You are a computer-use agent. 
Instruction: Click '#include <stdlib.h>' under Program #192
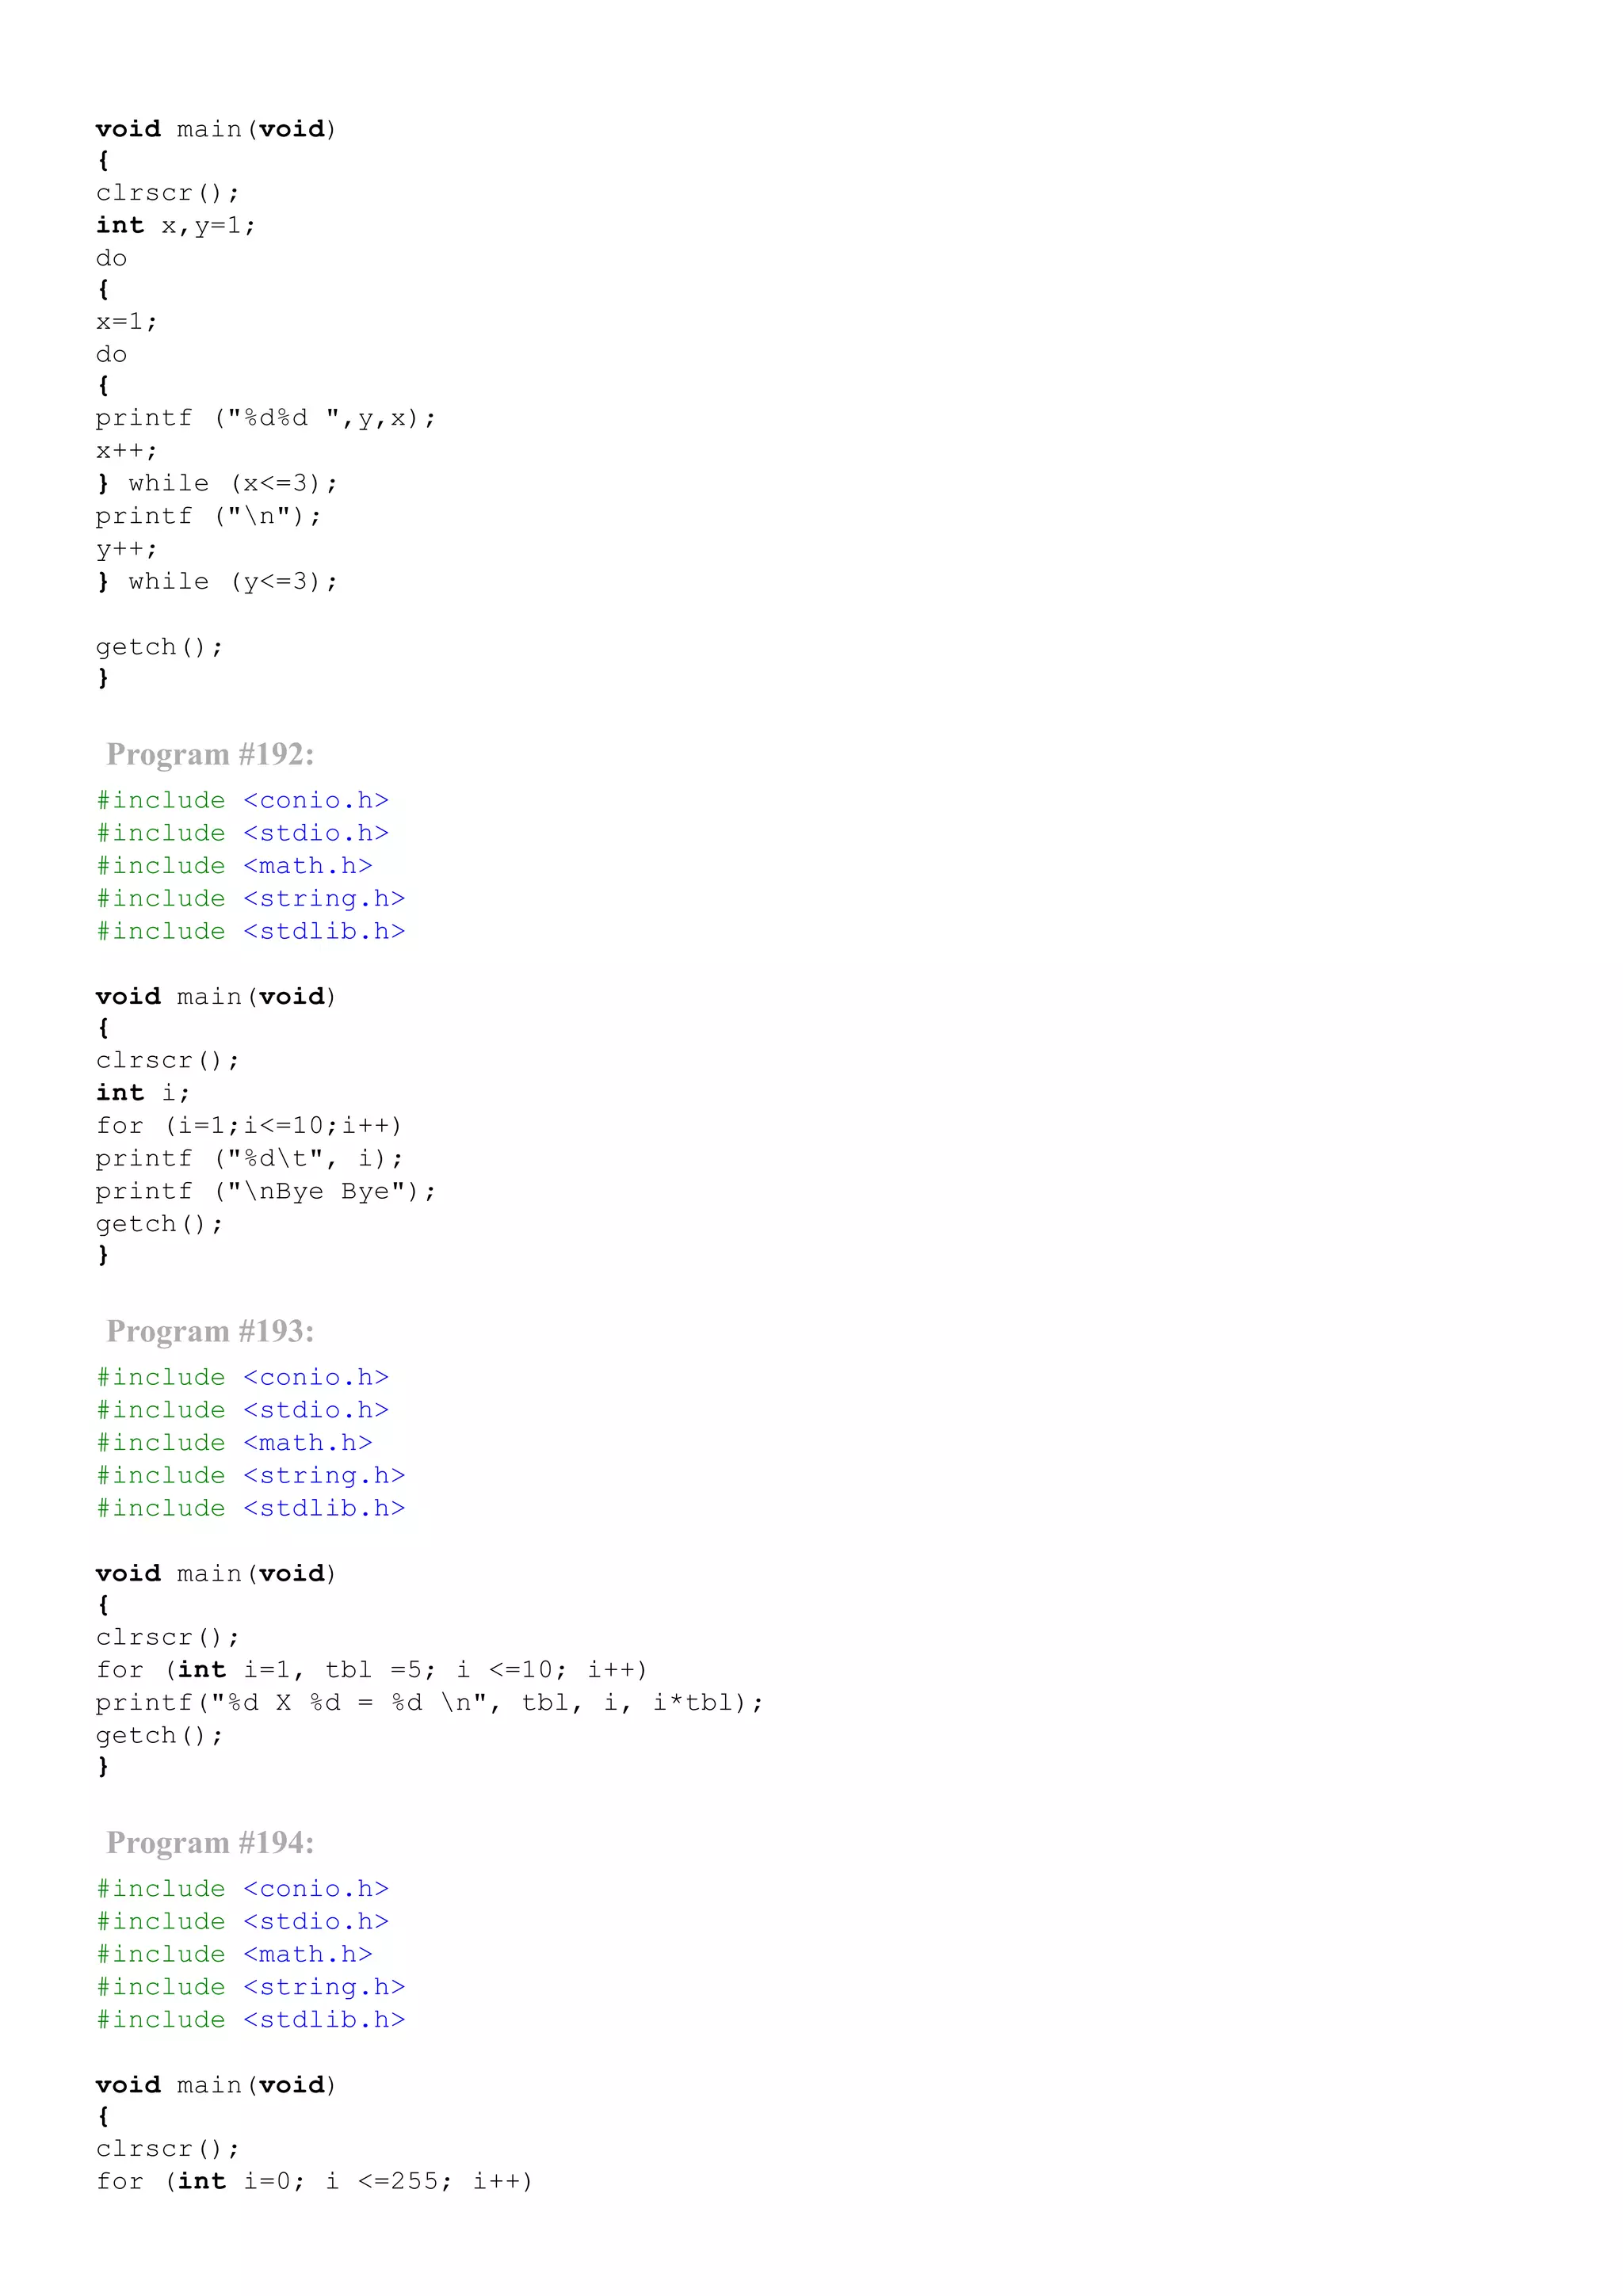[x=250, y=931]
